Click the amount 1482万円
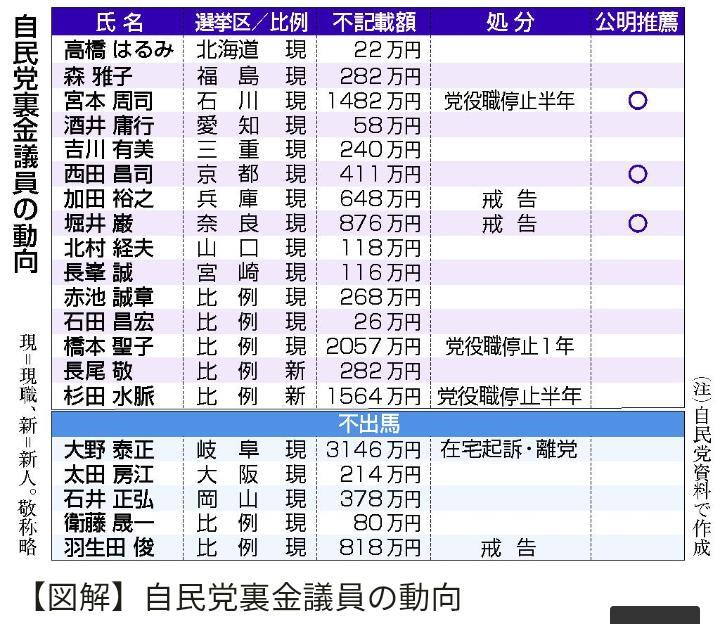720x624 pixels. [x=373, y=101]
